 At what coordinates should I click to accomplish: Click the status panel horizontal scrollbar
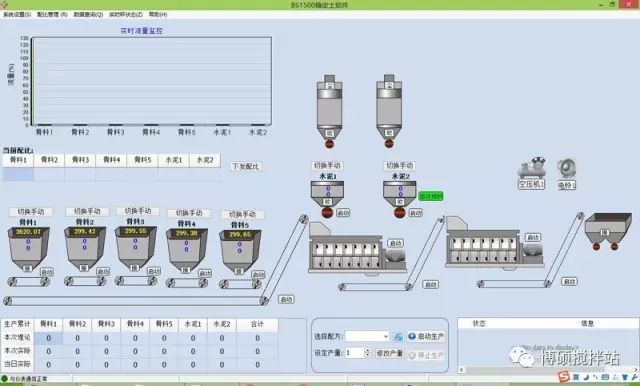(x=548, y=370)
